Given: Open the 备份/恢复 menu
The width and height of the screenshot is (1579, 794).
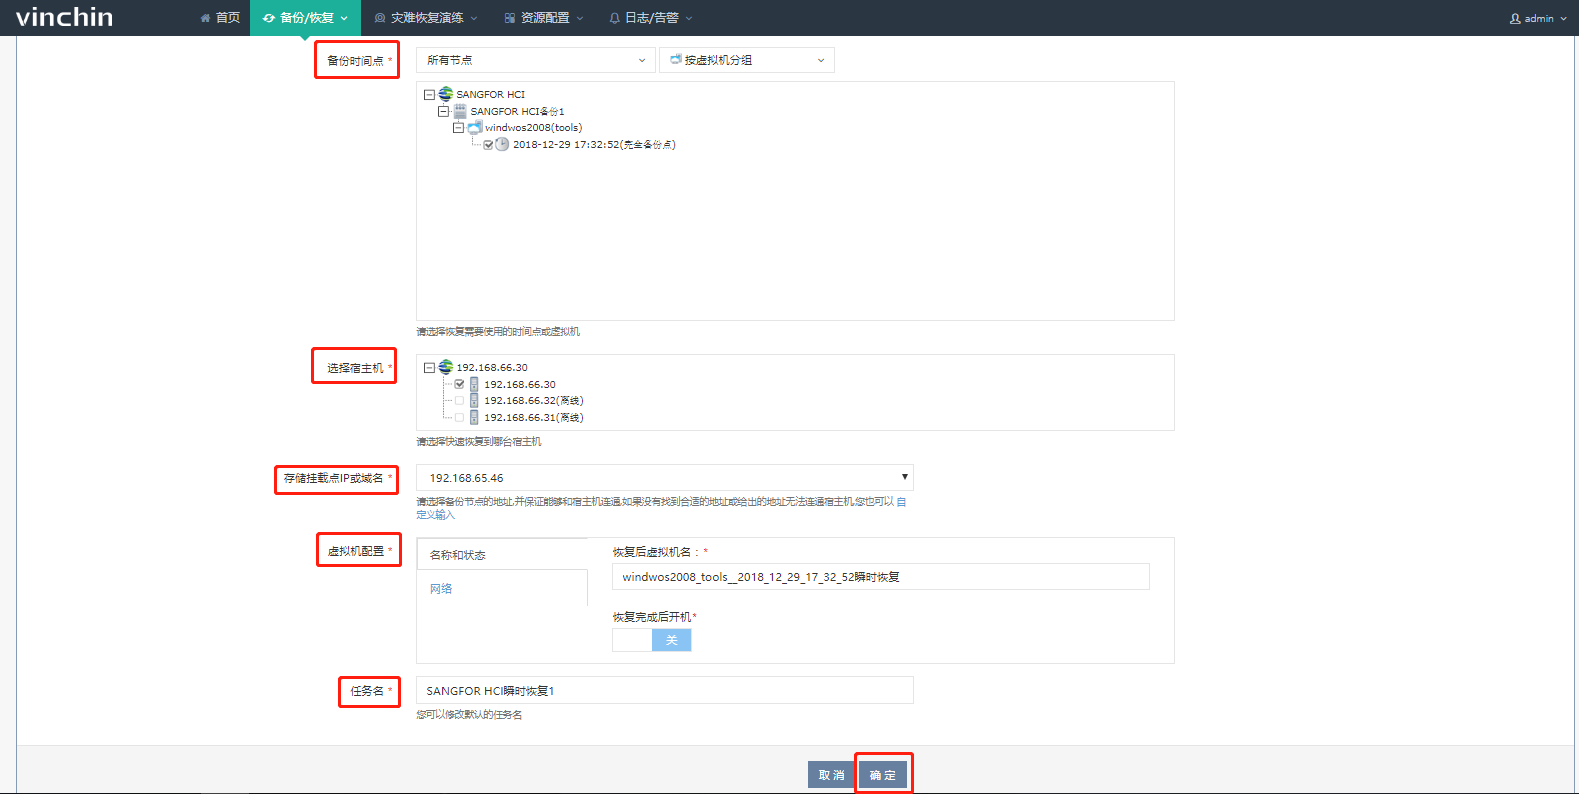Looking at the screenshot, I should 305,18.
